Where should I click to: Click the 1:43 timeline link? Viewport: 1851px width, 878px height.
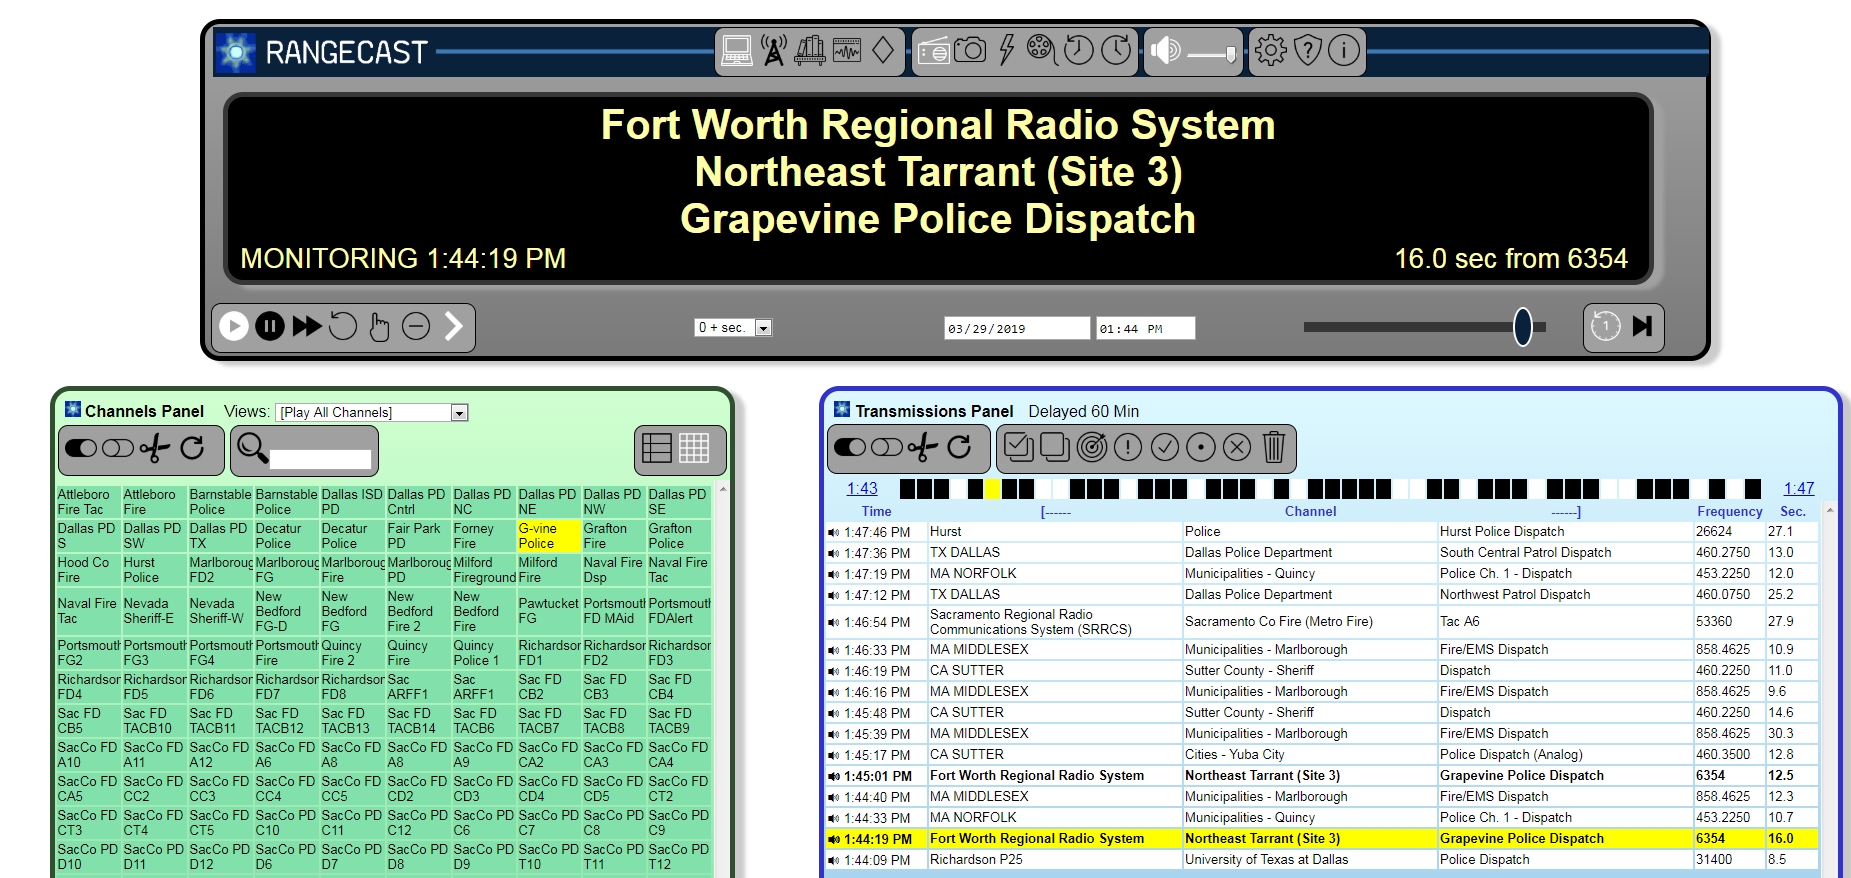(x=861, y=488)
